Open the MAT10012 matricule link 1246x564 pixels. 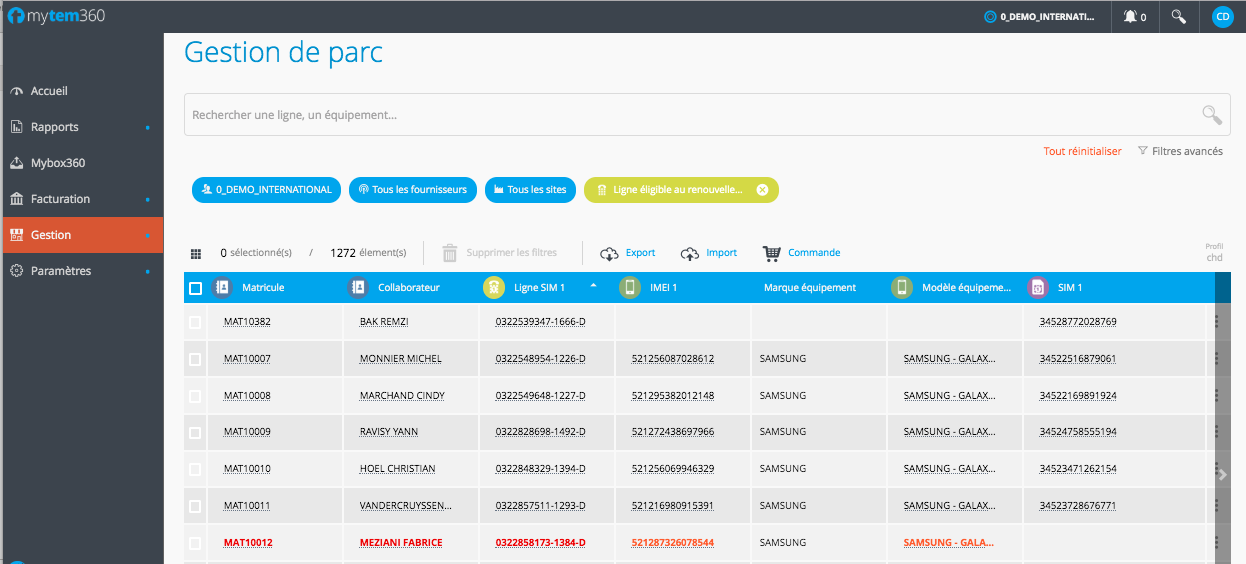click(248, 543)
